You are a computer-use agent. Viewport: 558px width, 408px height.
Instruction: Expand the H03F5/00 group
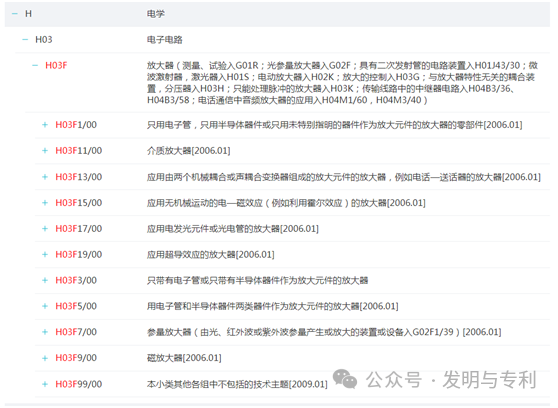(x=45, y=306)
